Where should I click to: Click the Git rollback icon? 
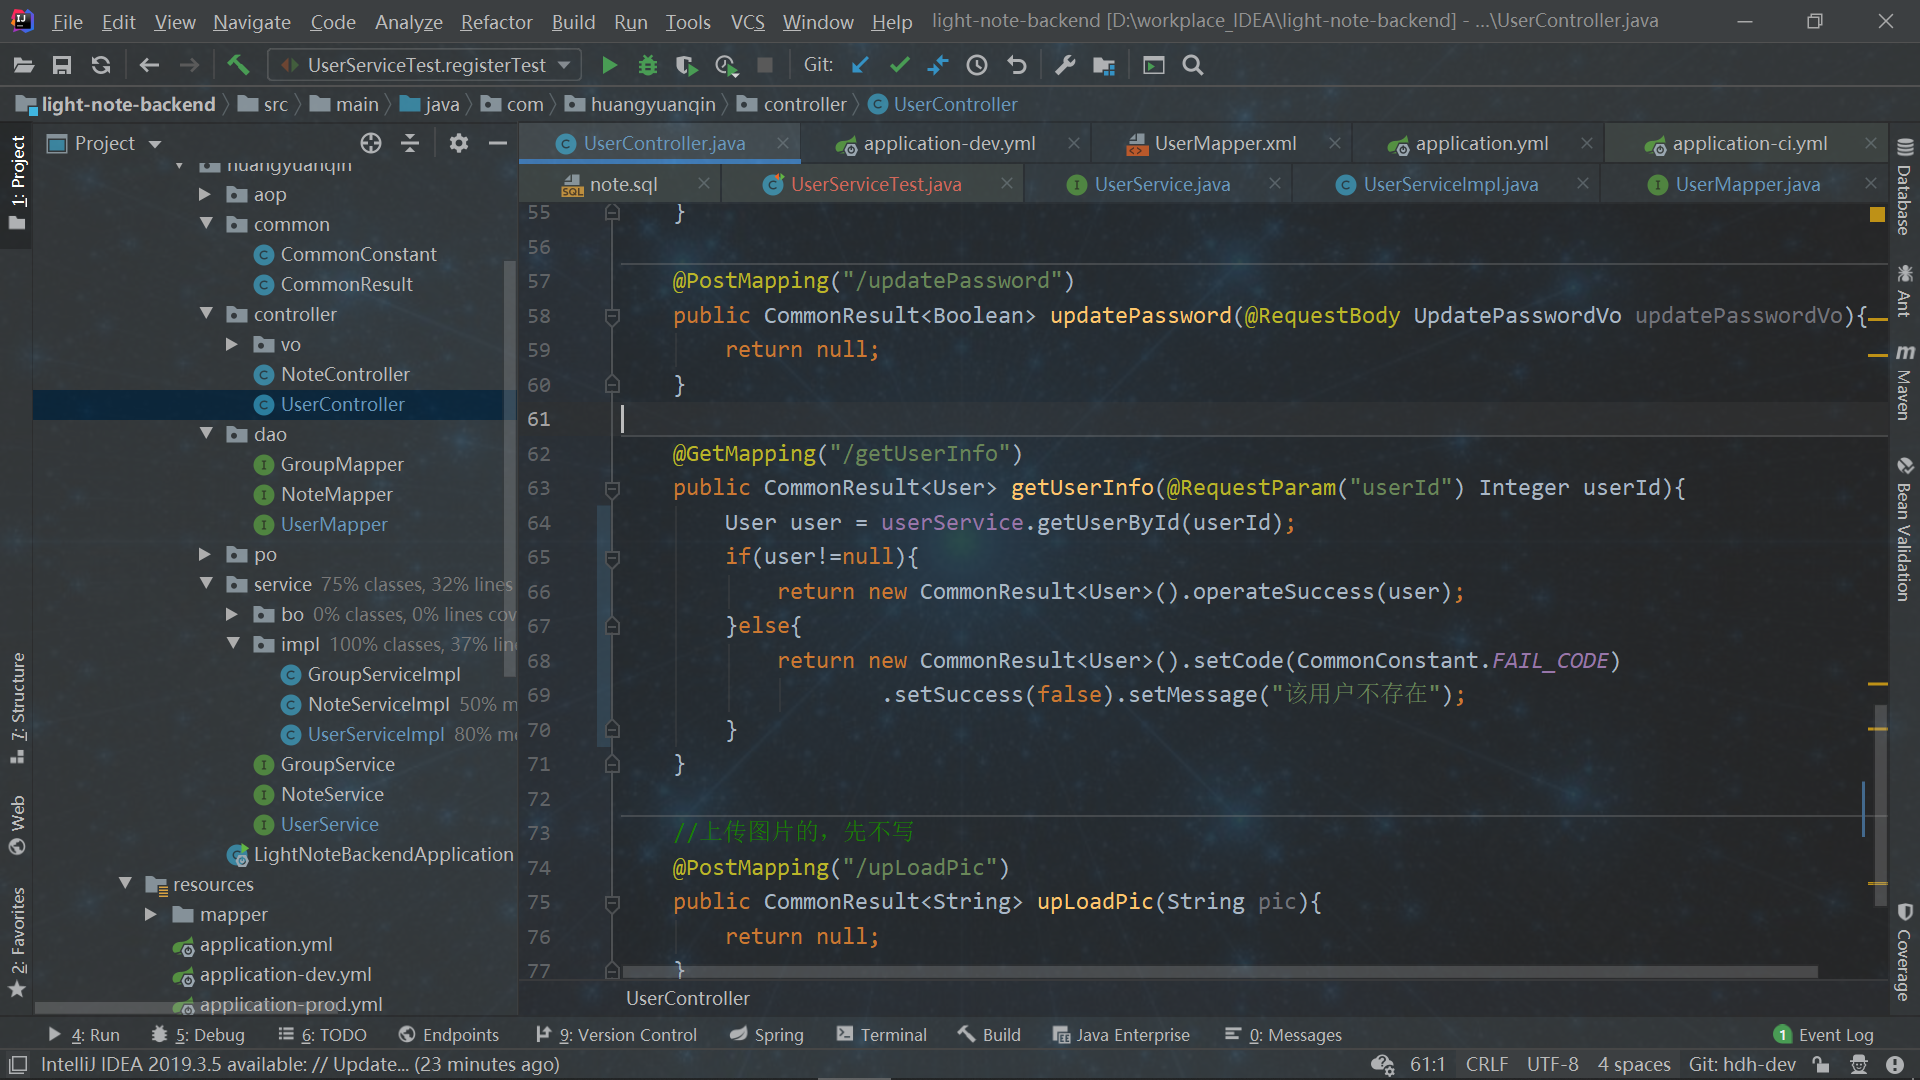1017,65
